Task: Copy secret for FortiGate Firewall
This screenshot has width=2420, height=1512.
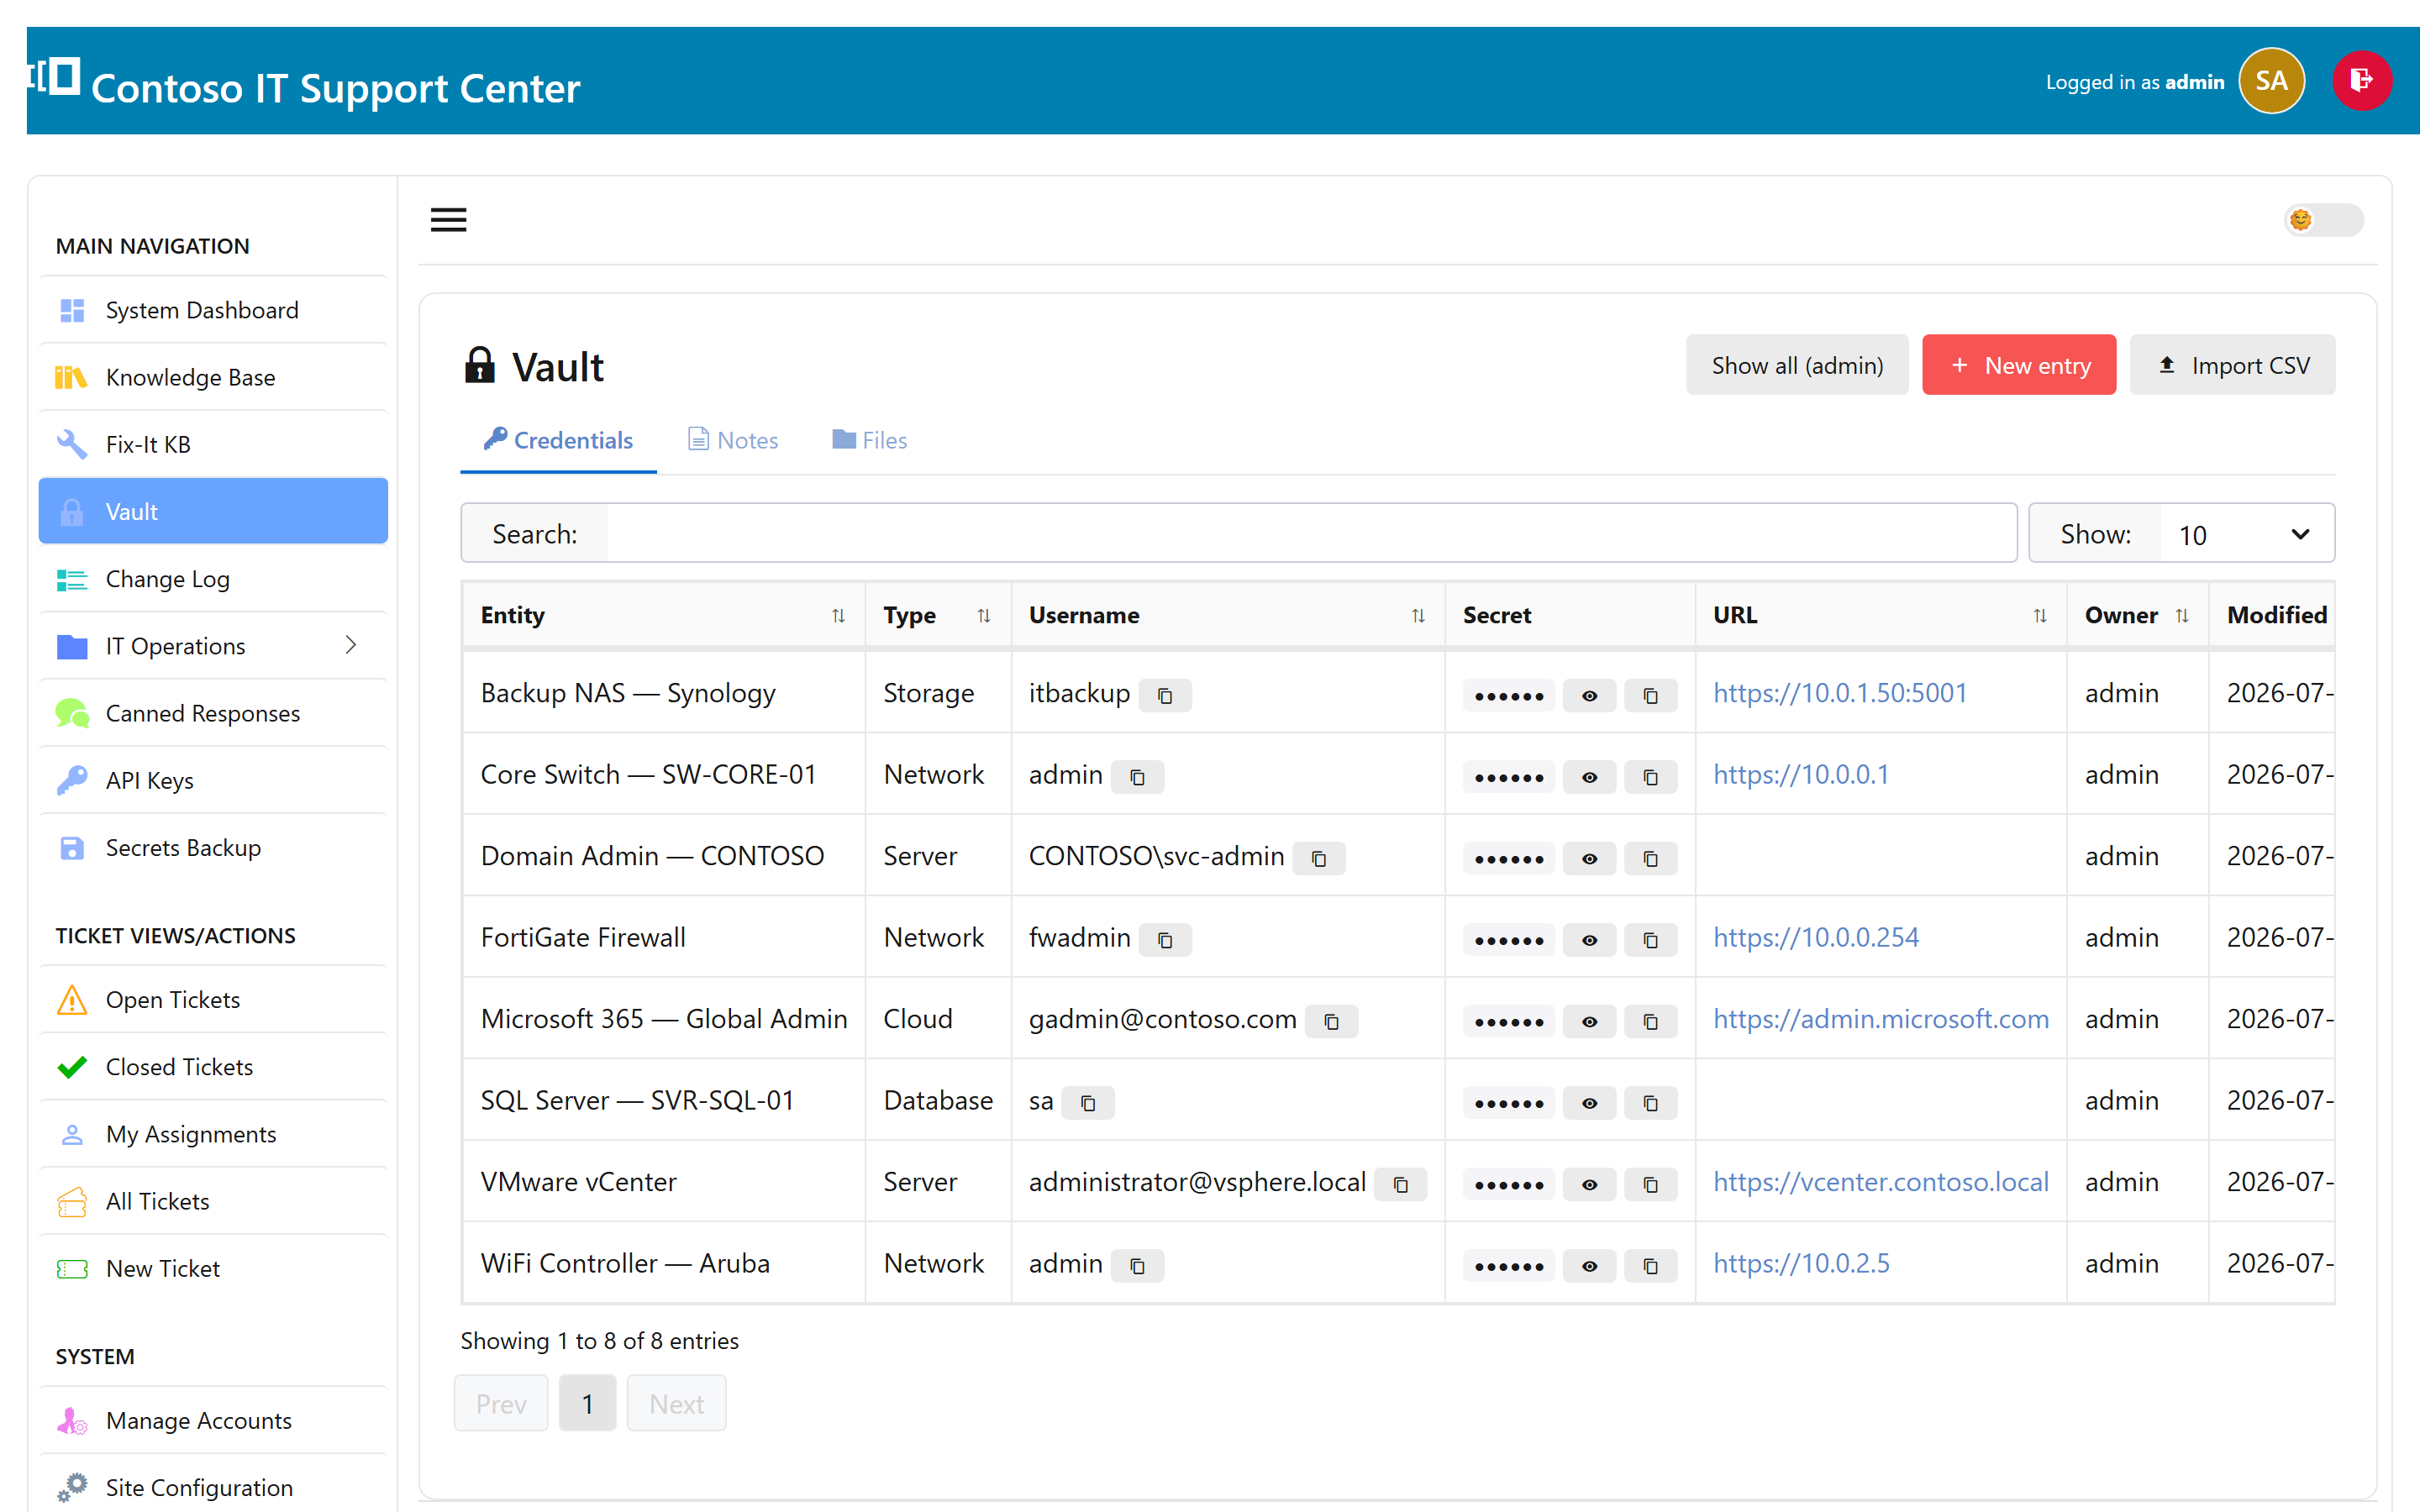Action: point(1650,940)
